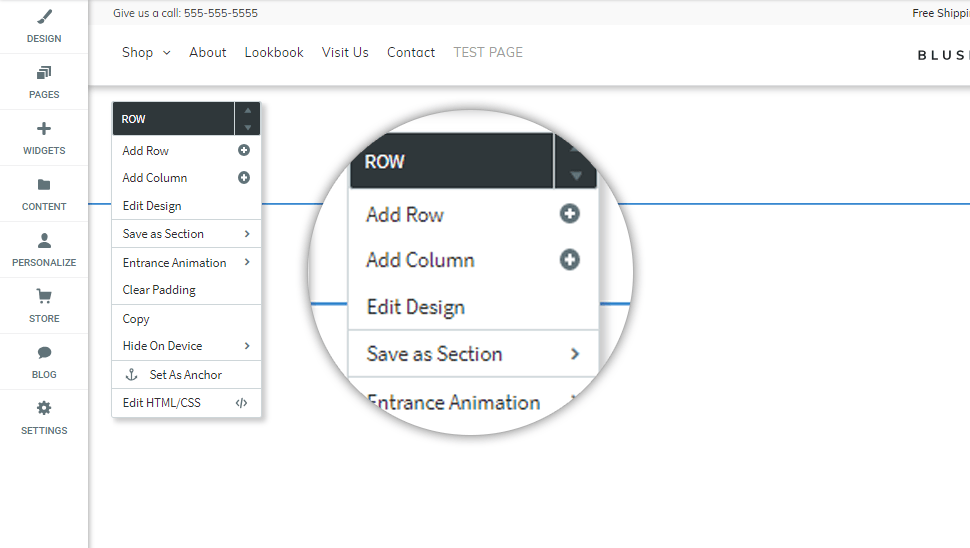Expand the Entrance Animation submenu
The image size is (970, 548).
click(246, 263)
